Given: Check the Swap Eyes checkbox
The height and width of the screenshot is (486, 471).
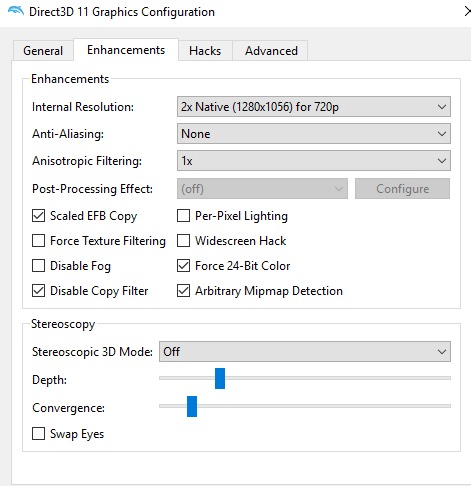Looking at the screenshot, I should coord(38,434).
